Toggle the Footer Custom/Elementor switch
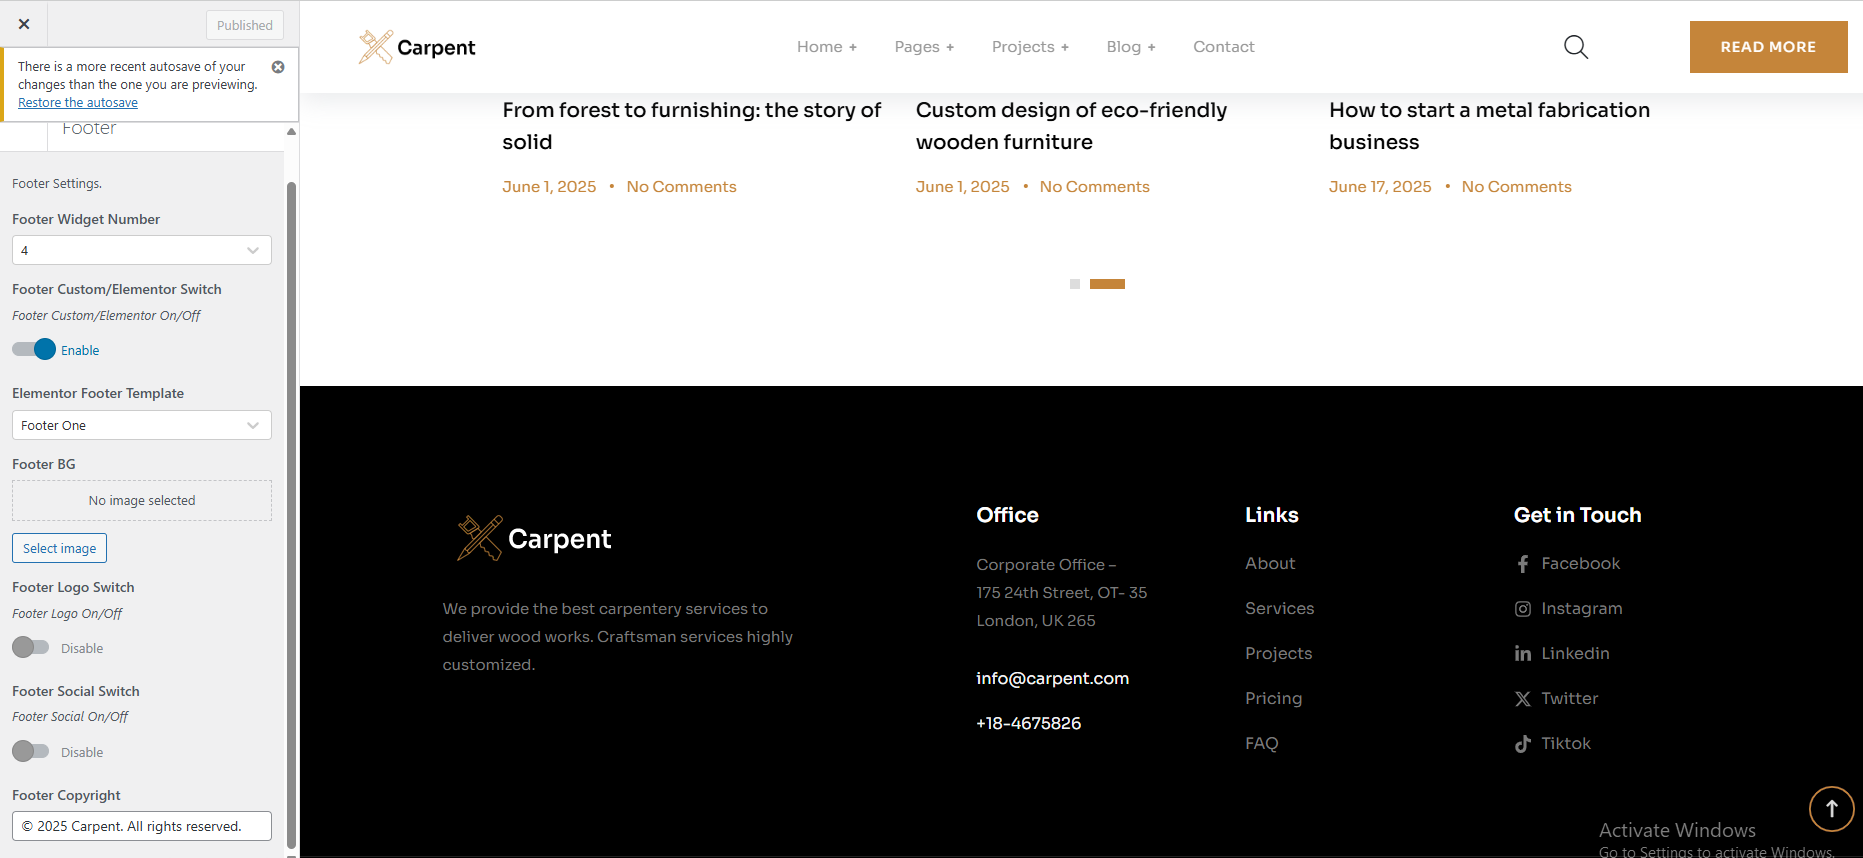1863x858 pixels. click(x=33, y=349)
